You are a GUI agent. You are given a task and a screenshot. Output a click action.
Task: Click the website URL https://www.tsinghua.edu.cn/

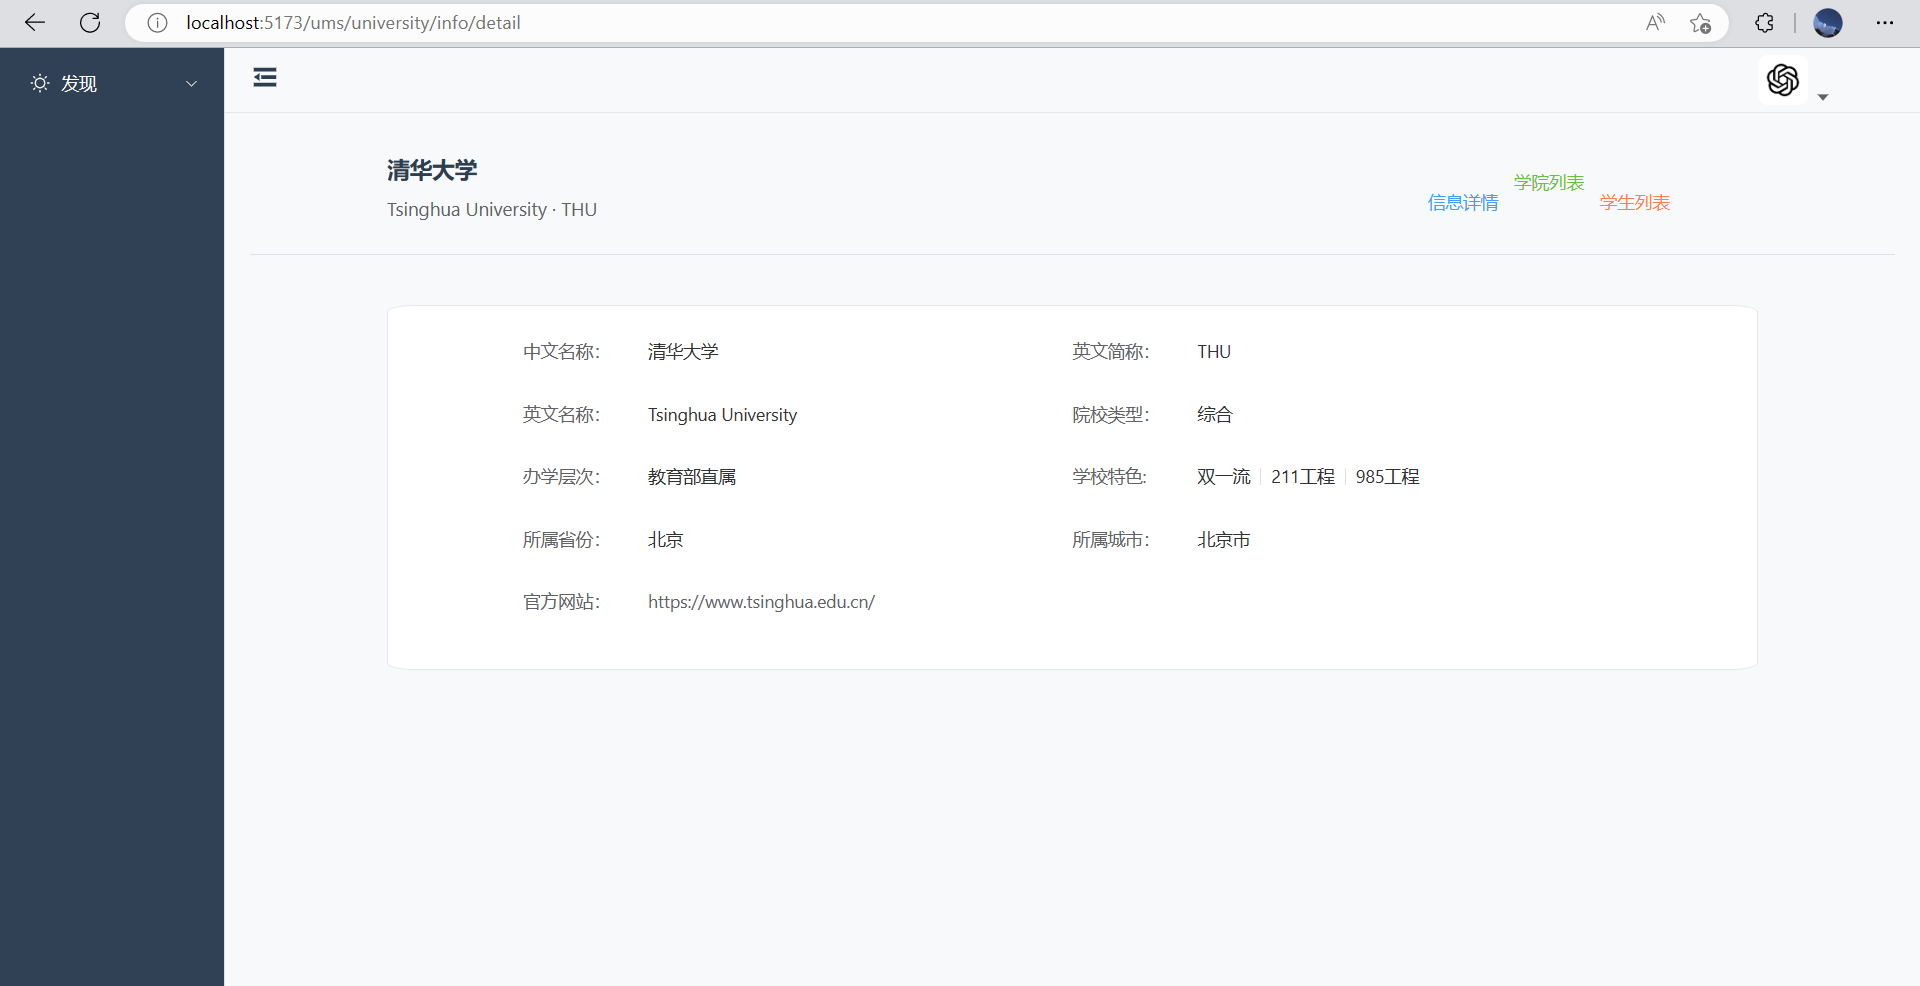pos(761,602)
